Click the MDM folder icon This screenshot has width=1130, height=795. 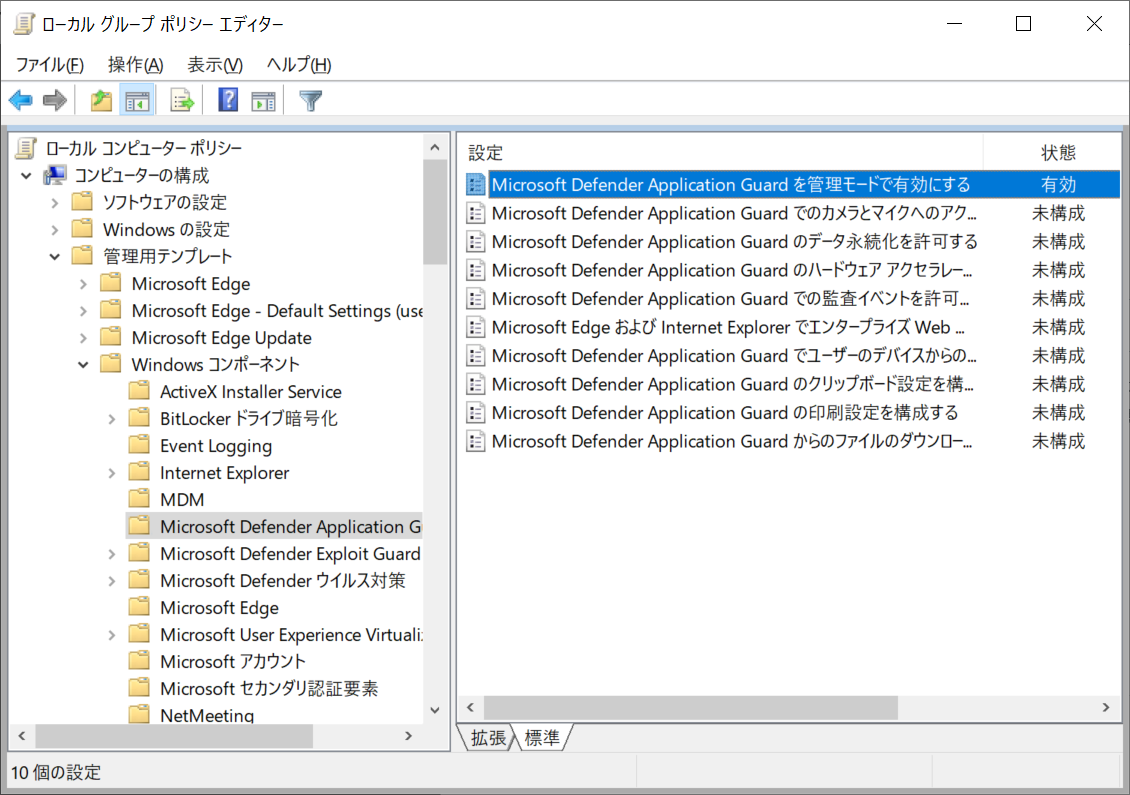point(139,499)
